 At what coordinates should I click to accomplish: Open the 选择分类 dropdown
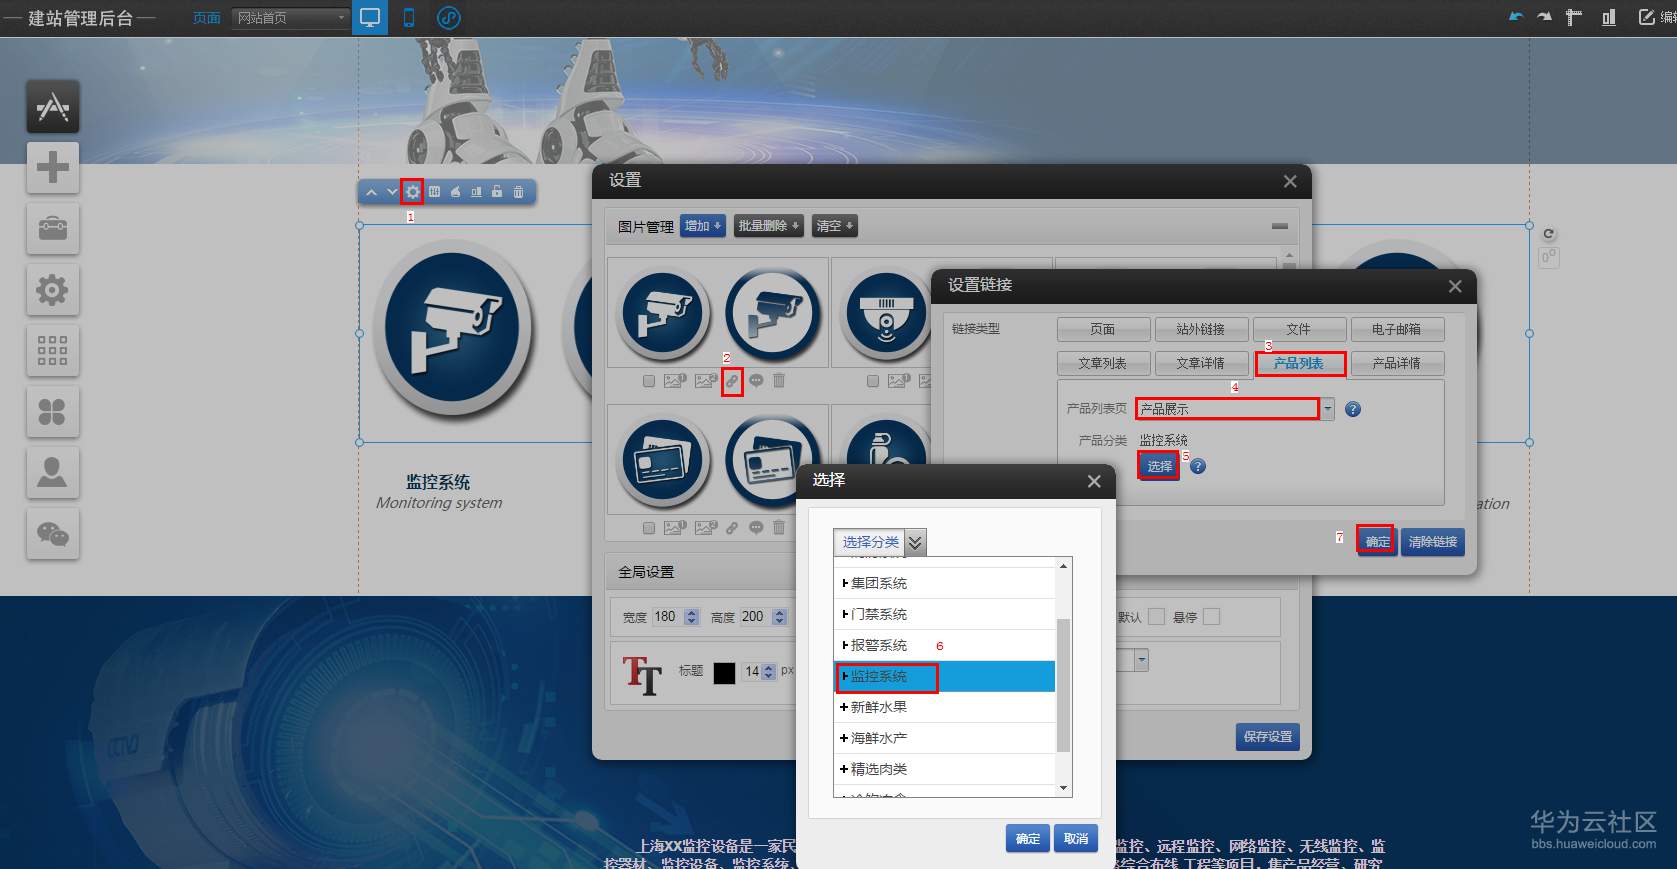click(880, 542)
